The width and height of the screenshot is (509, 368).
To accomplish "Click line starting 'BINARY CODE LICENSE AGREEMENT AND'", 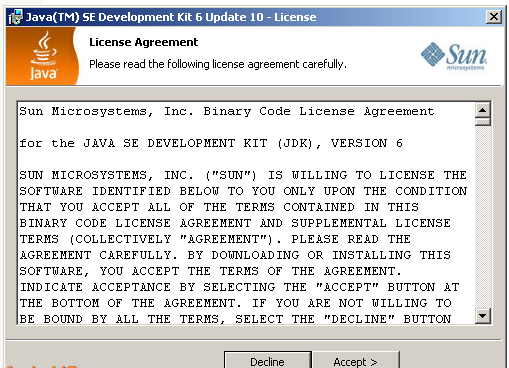I will click(x=235, y=223).
